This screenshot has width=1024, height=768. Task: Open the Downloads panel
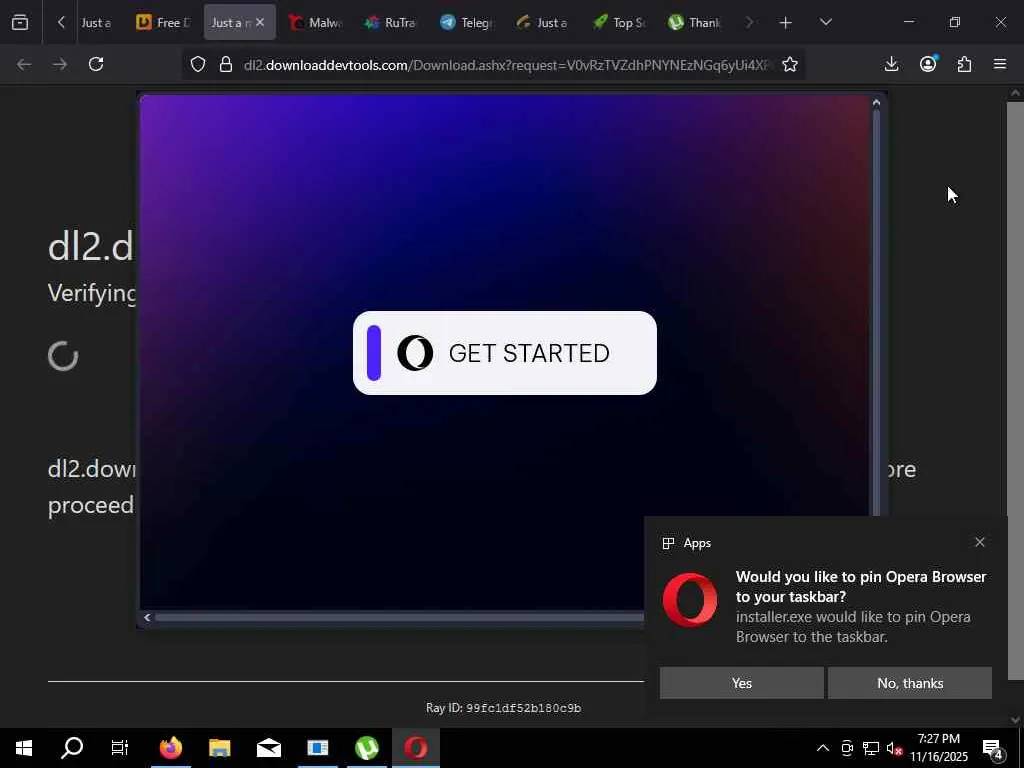(x=891, y=64)
